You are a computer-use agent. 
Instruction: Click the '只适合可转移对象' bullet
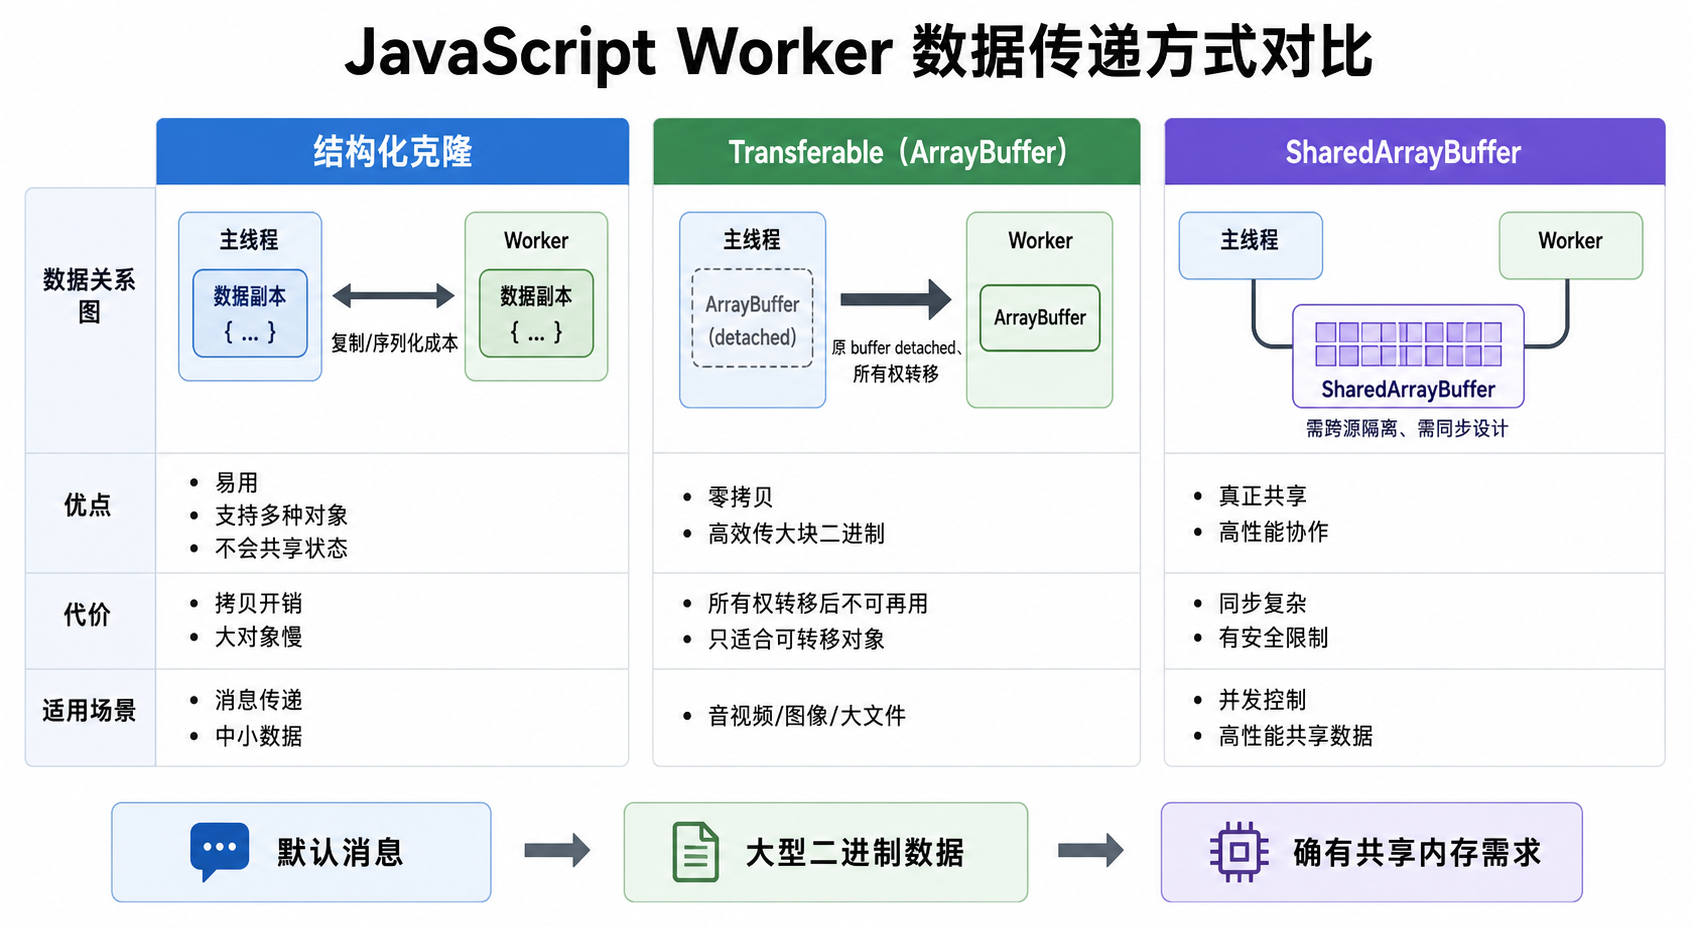coord(796,639)
